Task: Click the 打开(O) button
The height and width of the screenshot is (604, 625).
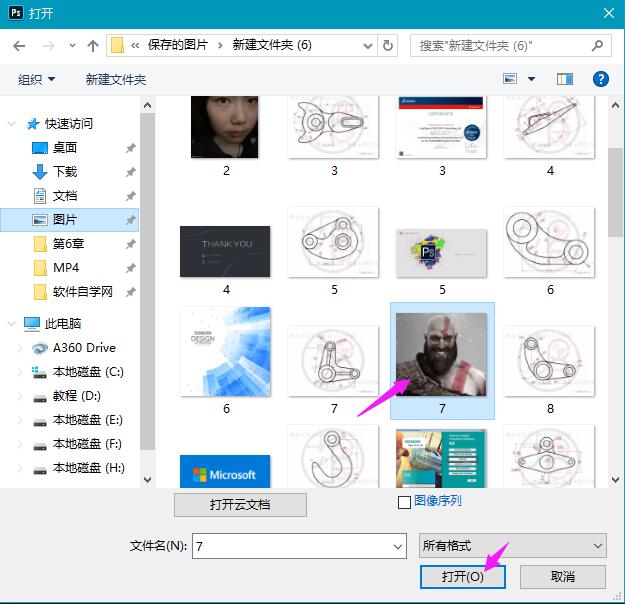Action: (x=463, y=576)
